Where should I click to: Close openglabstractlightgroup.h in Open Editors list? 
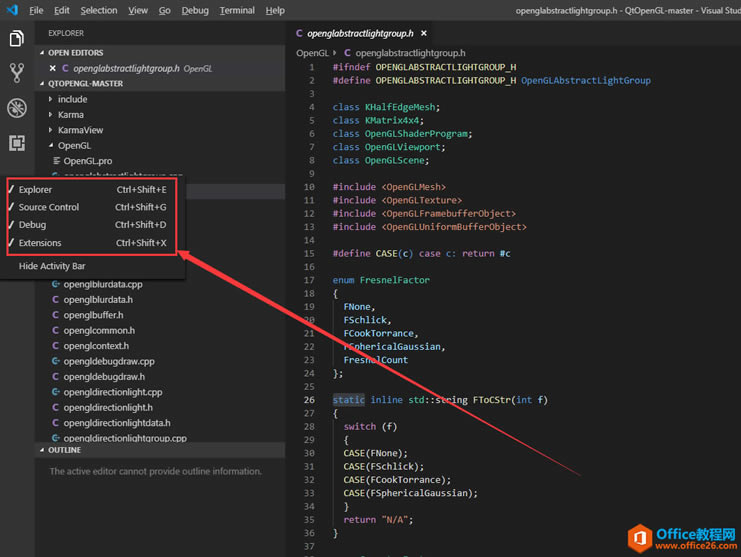pyautogui.click(x=52, y=69)
